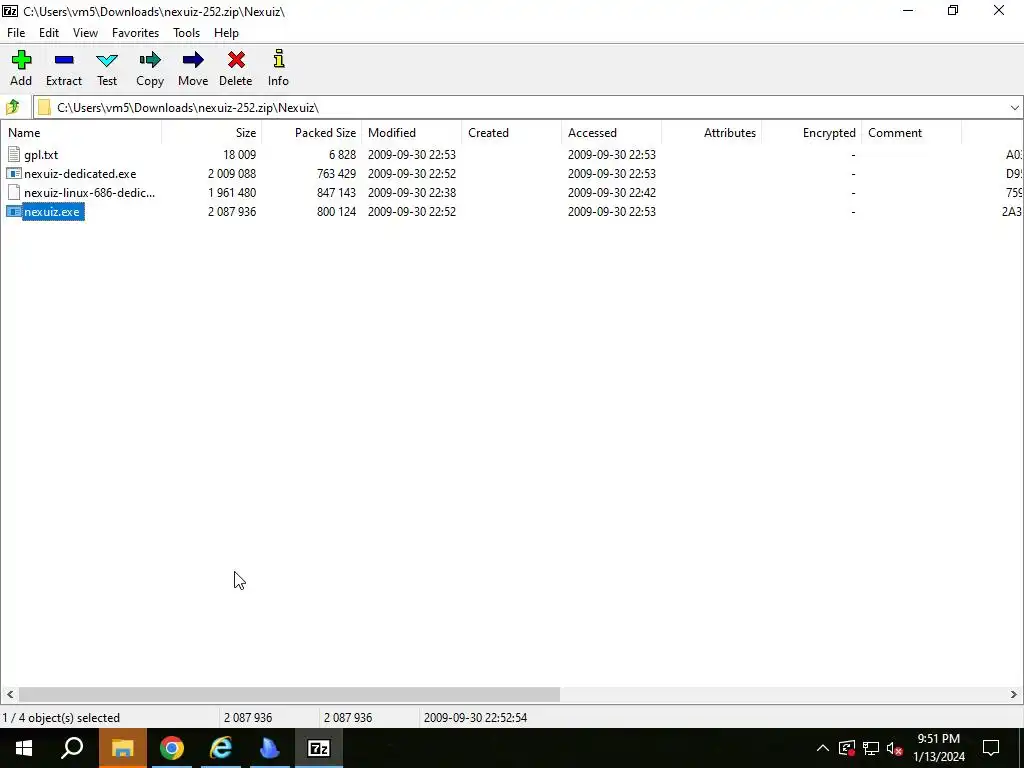The width and height of the screenshot is (1024, 768).
Task: Open the Windows Start menu
Action: point(24,748)
